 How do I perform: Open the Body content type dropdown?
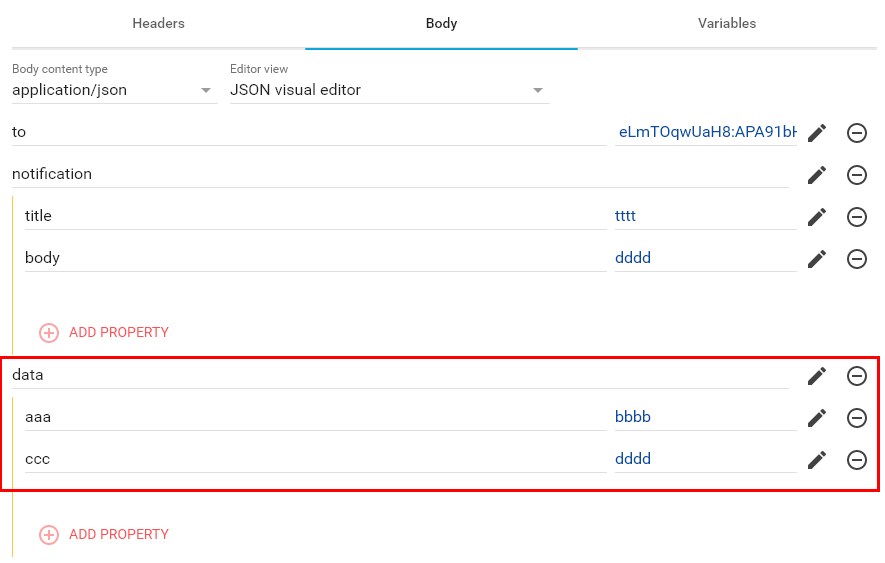click(115, 90)
